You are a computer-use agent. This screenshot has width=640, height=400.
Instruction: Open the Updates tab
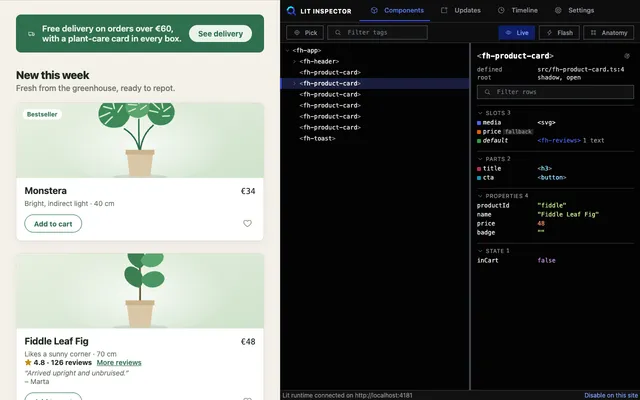tap(461, 11)
